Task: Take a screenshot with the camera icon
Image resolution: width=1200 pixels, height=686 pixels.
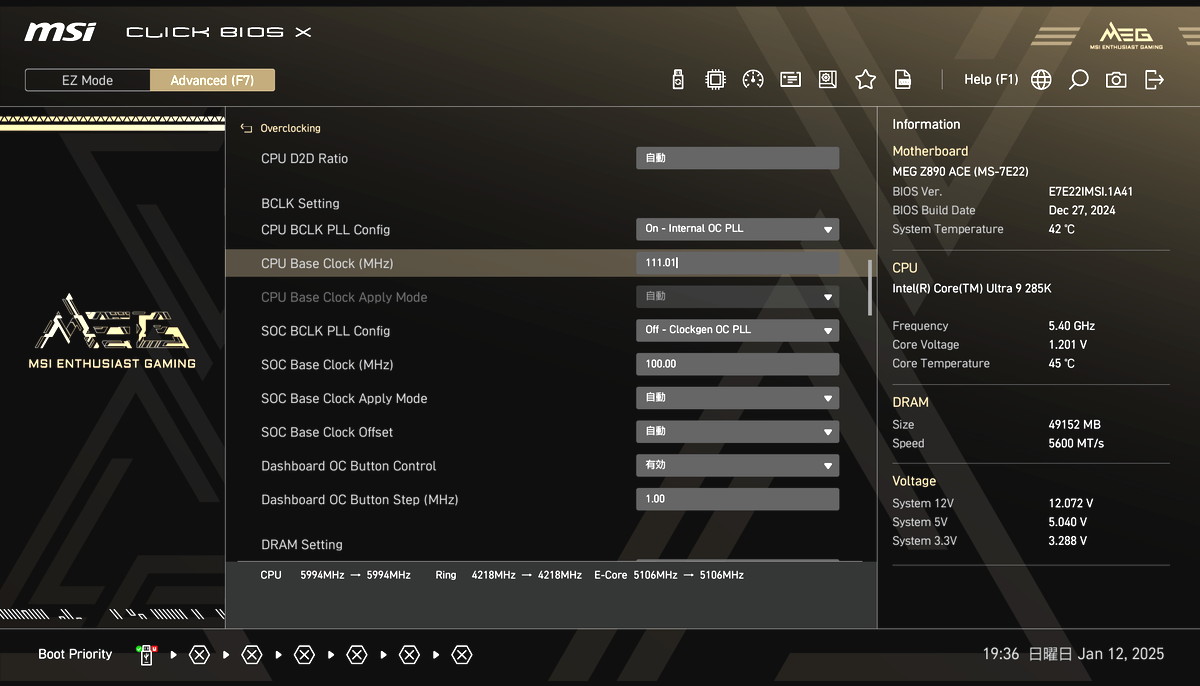Action: (1116, 80)
